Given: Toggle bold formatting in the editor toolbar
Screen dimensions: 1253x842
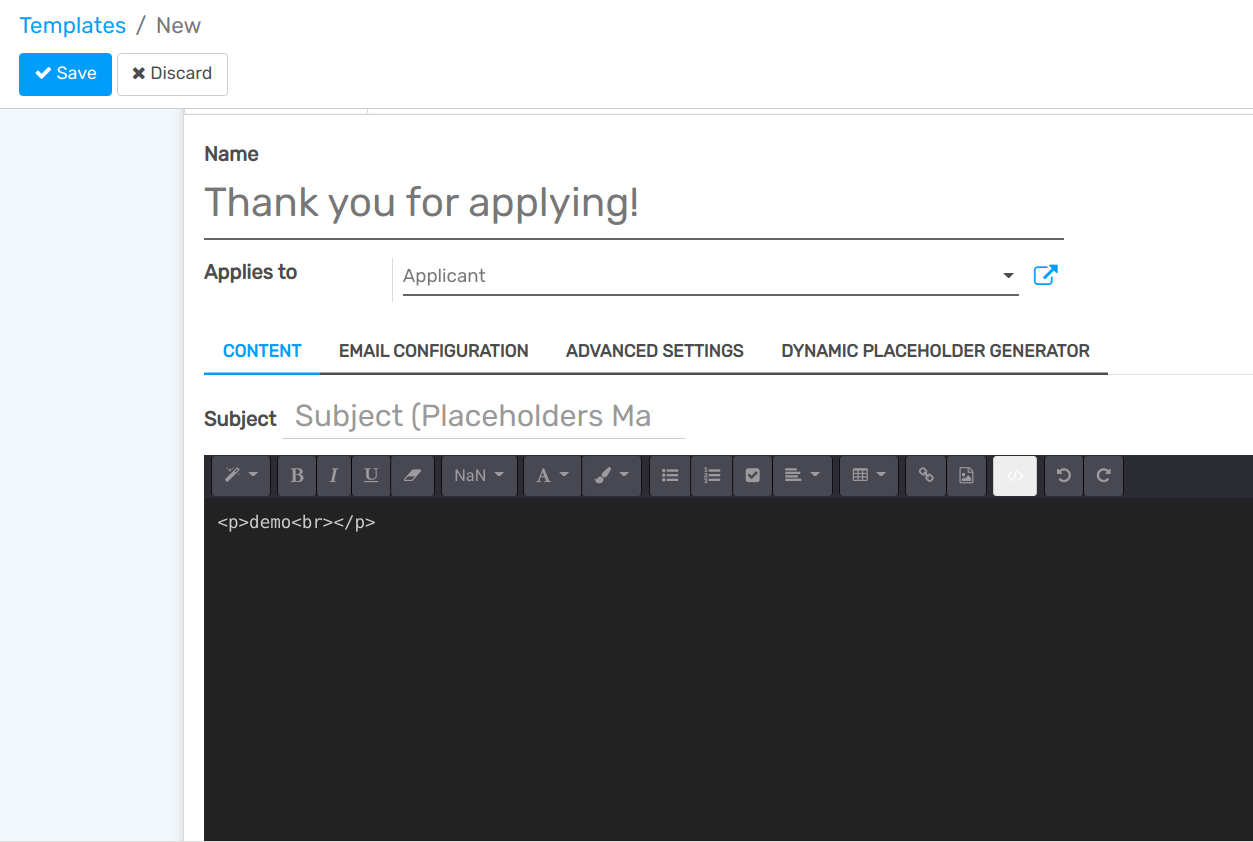Looking at the screenshot, I should coord(297,476).
